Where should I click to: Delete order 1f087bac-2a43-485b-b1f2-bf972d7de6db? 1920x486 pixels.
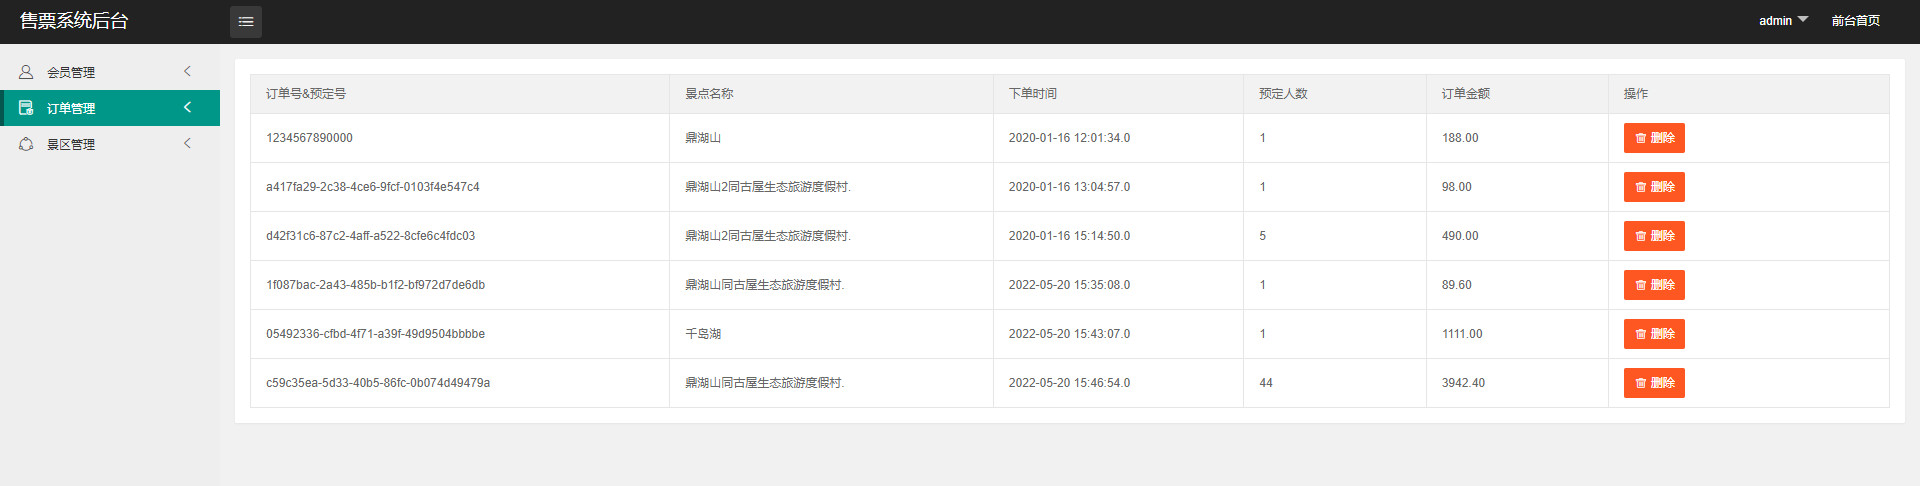pos(1654,285)
